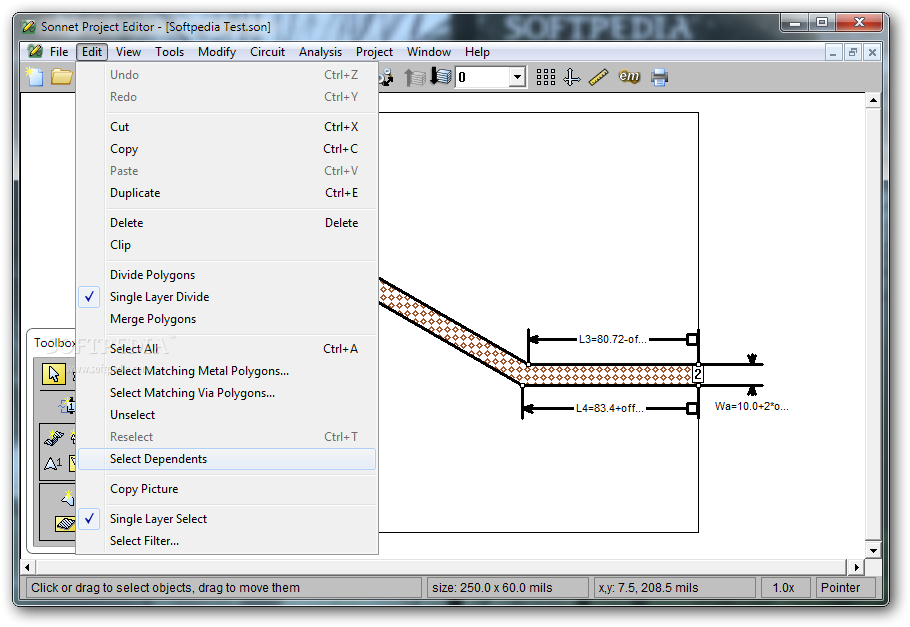Click the draw polygon tool in Toolbox
This screenshot has width=910, height=627.
coord(68,498)
